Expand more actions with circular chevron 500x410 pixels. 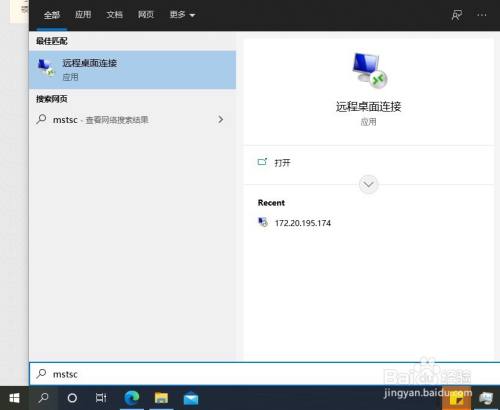[368, 184]
